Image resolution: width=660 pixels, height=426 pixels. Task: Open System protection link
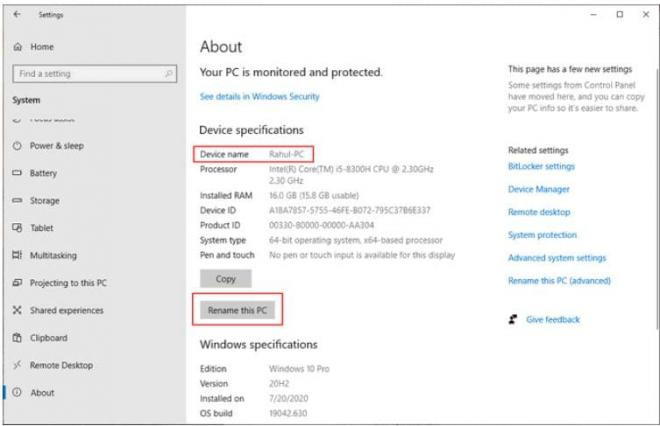pyautogui.click(x=542, y=235)
